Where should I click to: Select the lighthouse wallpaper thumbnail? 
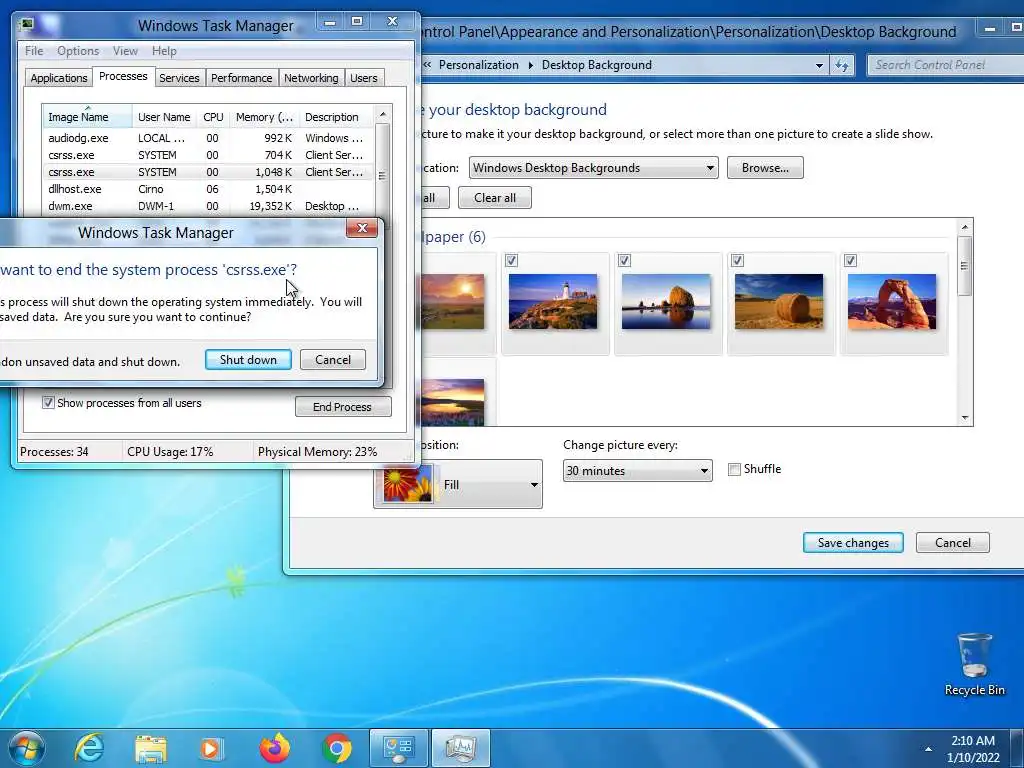pos(552,301)
